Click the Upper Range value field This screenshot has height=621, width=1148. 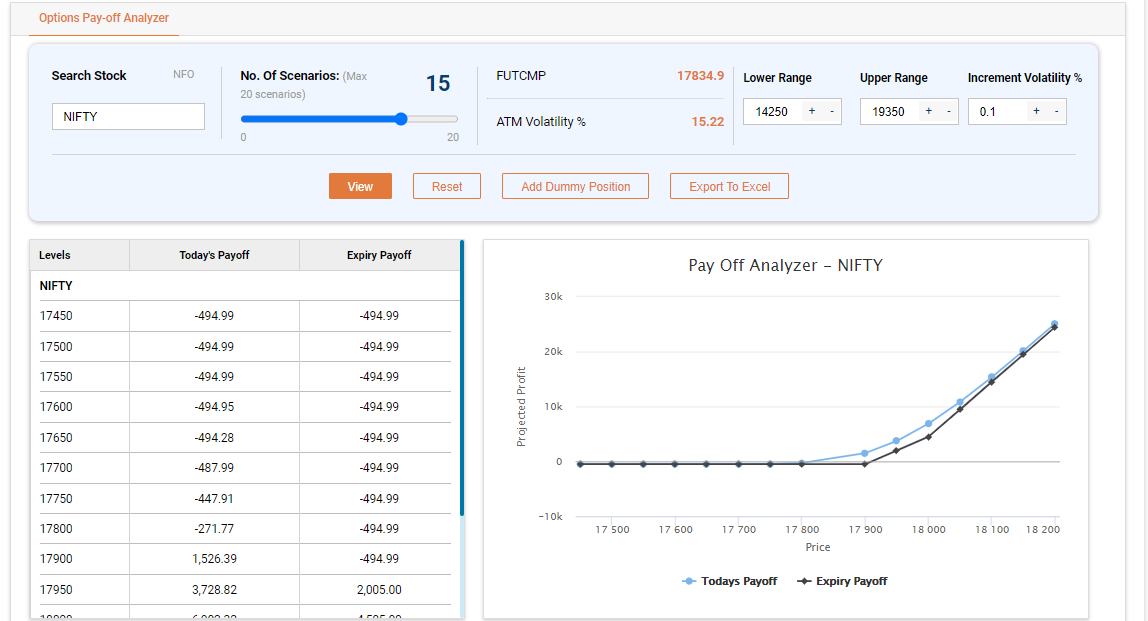click(888, 112)
